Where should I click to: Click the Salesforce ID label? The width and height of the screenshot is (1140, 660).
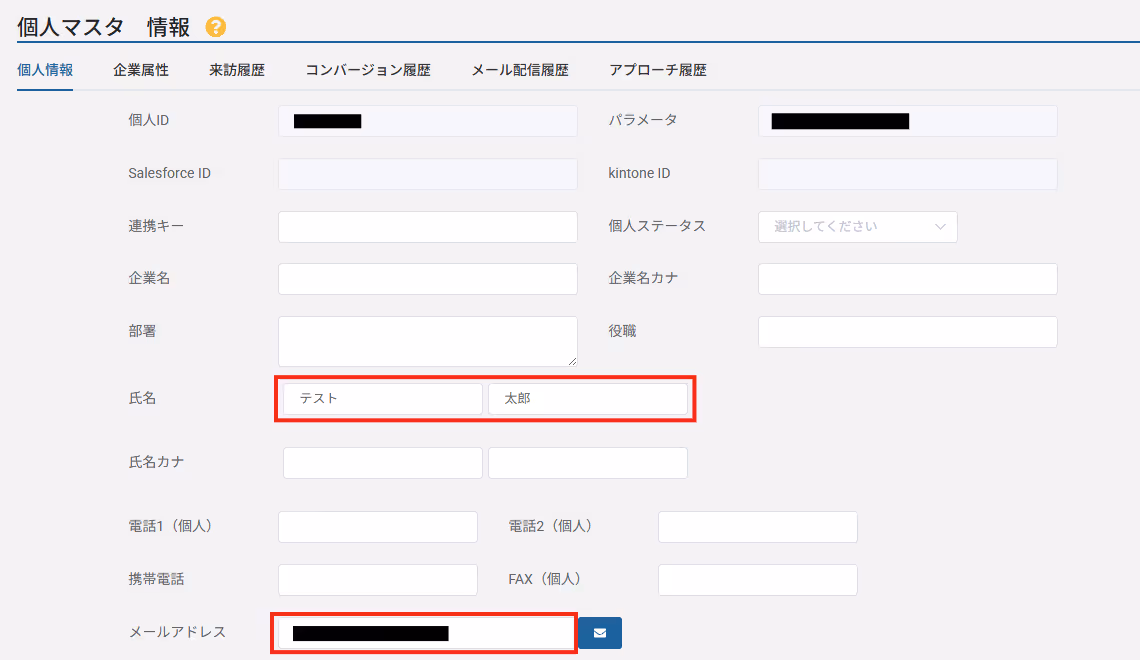click(x=169, y=173)
